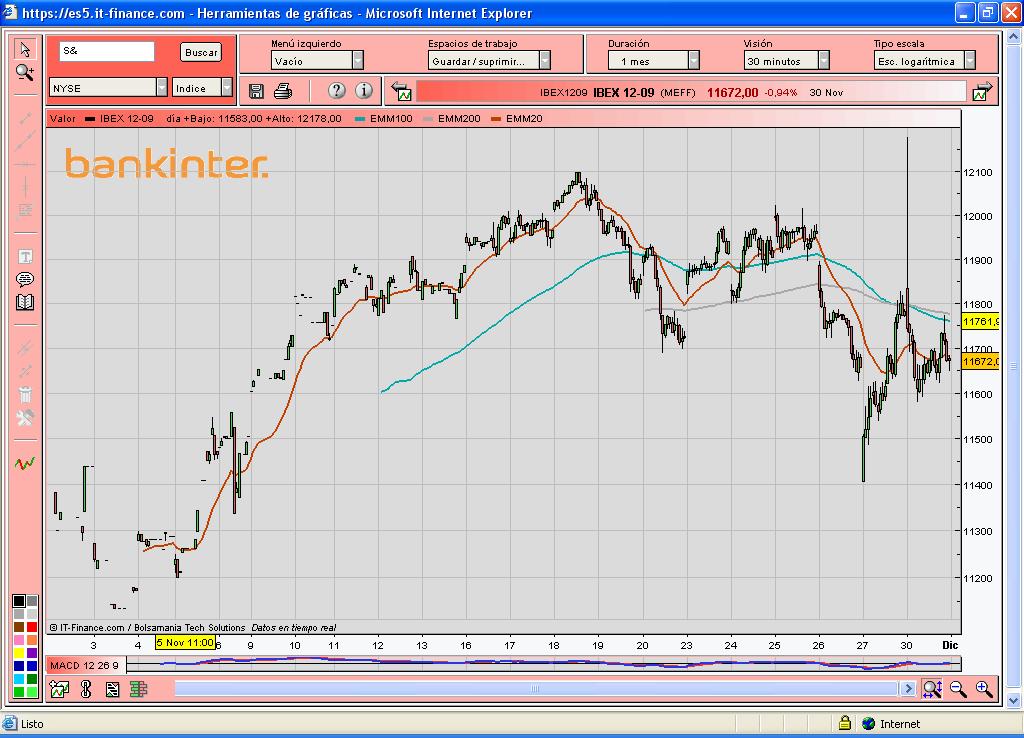1024x738 pixels.
Task: Click the zoom out magnifier icon
Action: pos(958,688)
